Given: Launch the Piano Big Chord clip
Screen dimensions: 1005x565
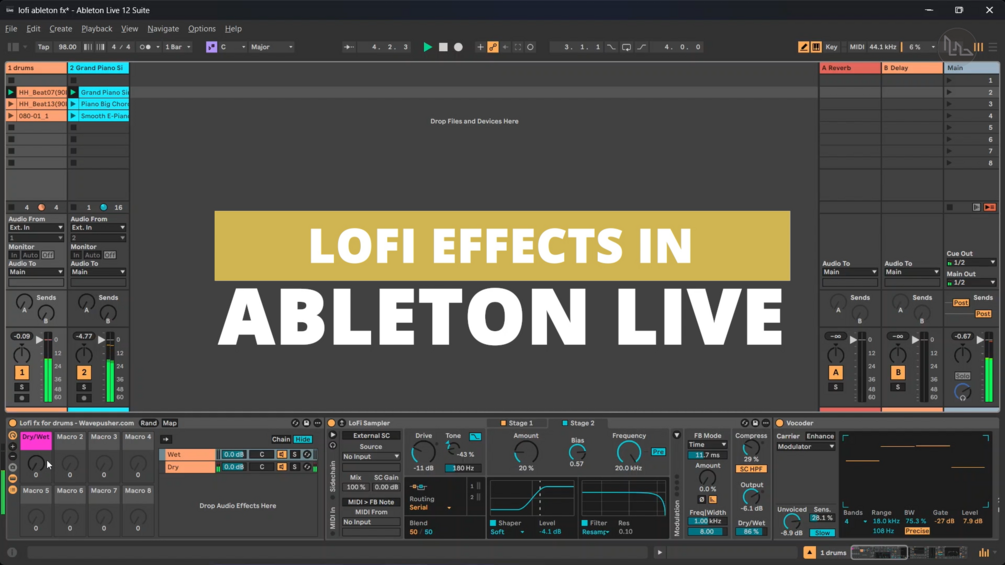Looking at the screenshot, I should [x=73, y=104].
